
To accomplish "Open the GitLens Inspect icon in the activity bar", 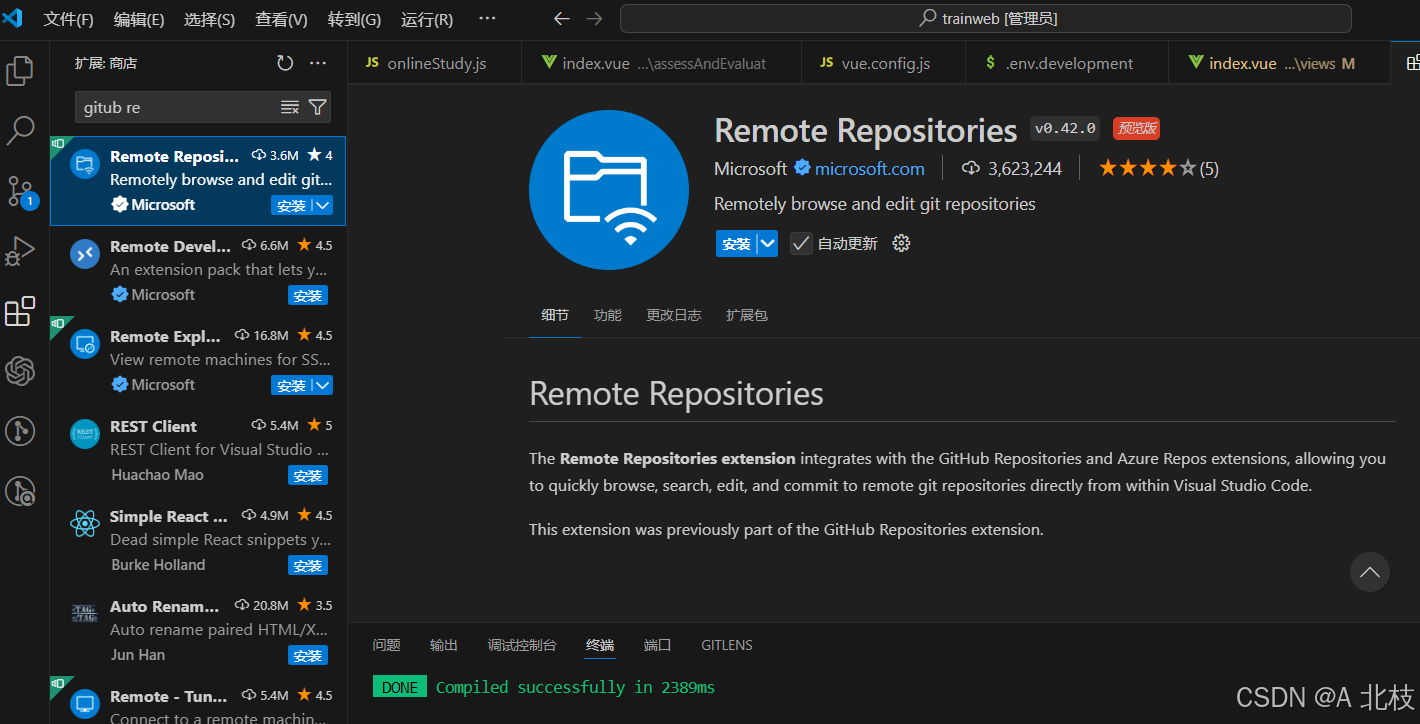I will point(20,491).
